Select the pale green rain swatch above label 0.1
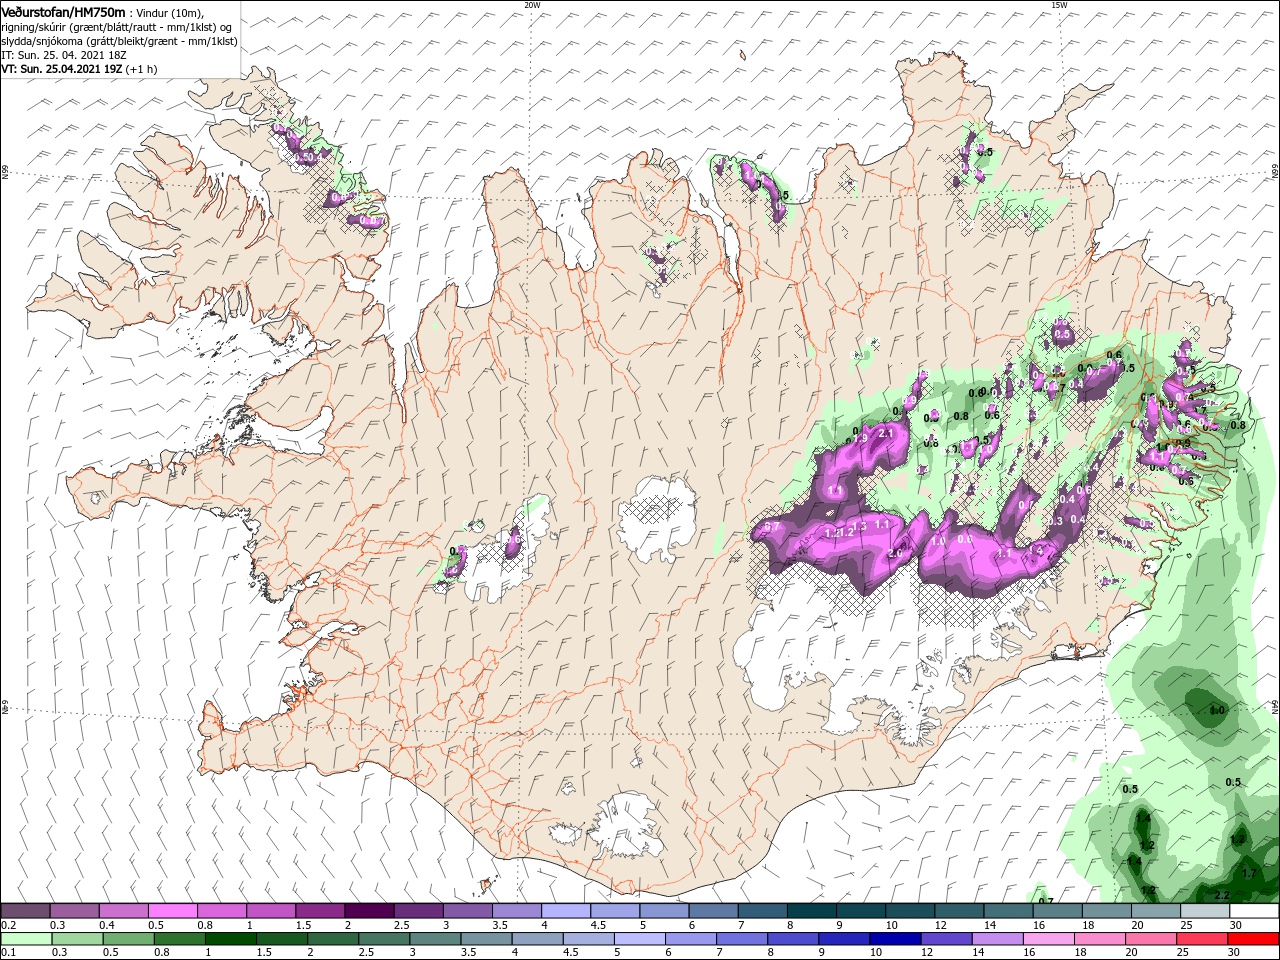This screenshot has height=960, width=1280. [x=25, y=939]
